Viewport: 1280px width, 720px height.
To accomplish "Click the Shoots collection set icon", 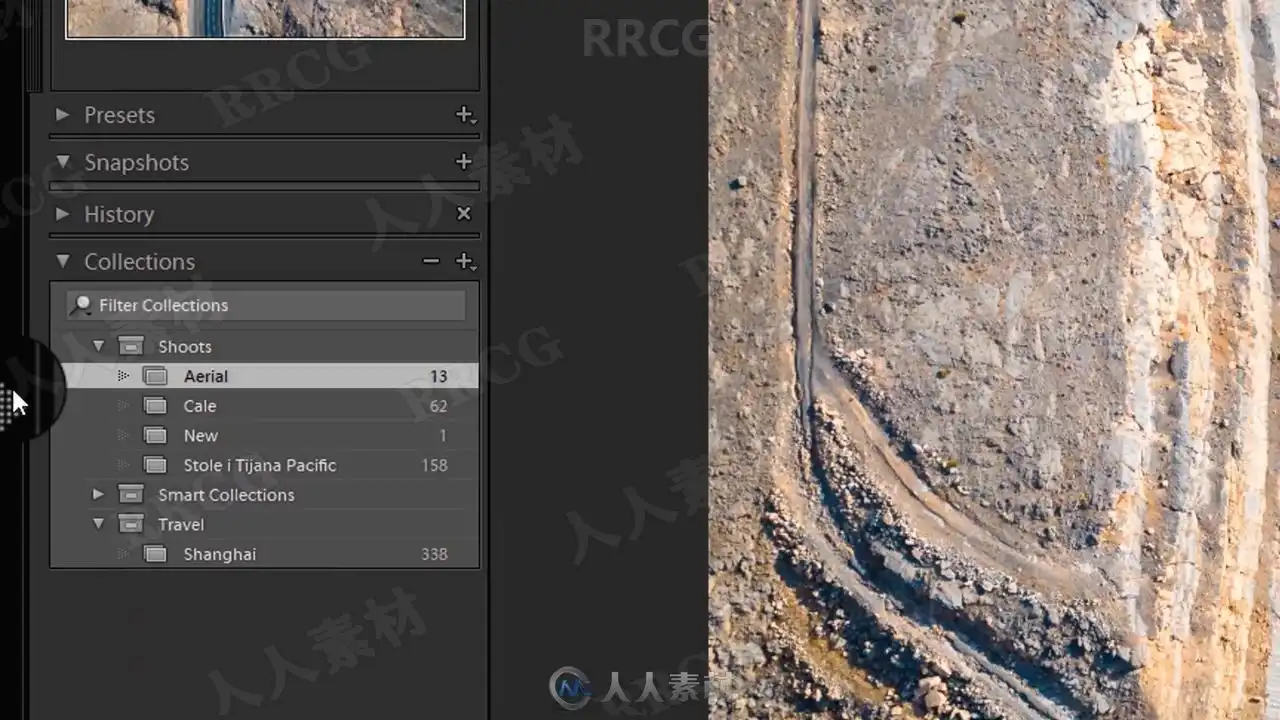I will [130, 346].
